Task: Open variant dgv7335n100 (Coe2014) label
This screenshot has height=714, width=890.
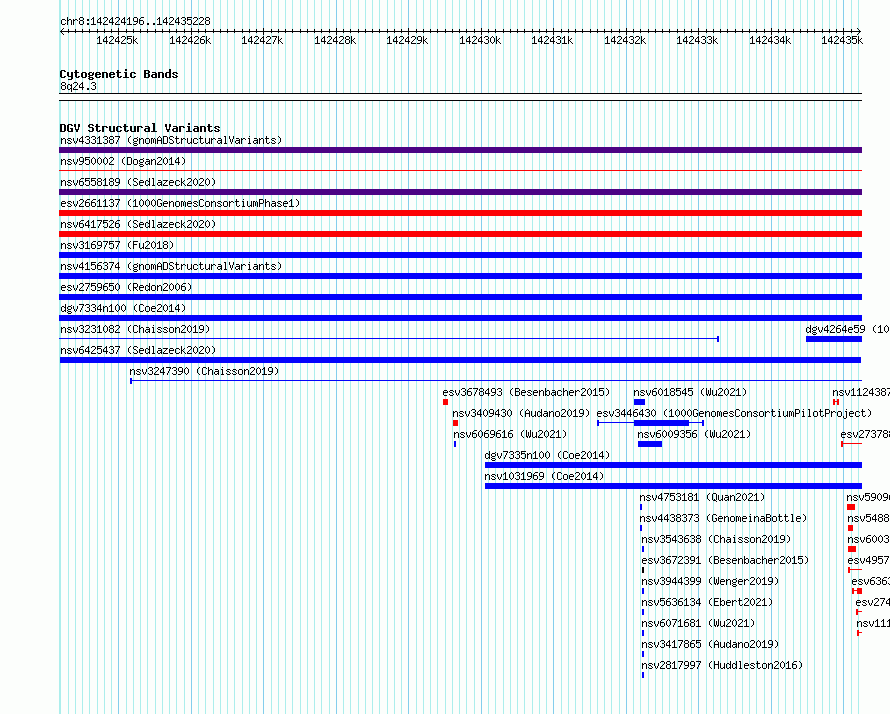Action: coord(547,455)
